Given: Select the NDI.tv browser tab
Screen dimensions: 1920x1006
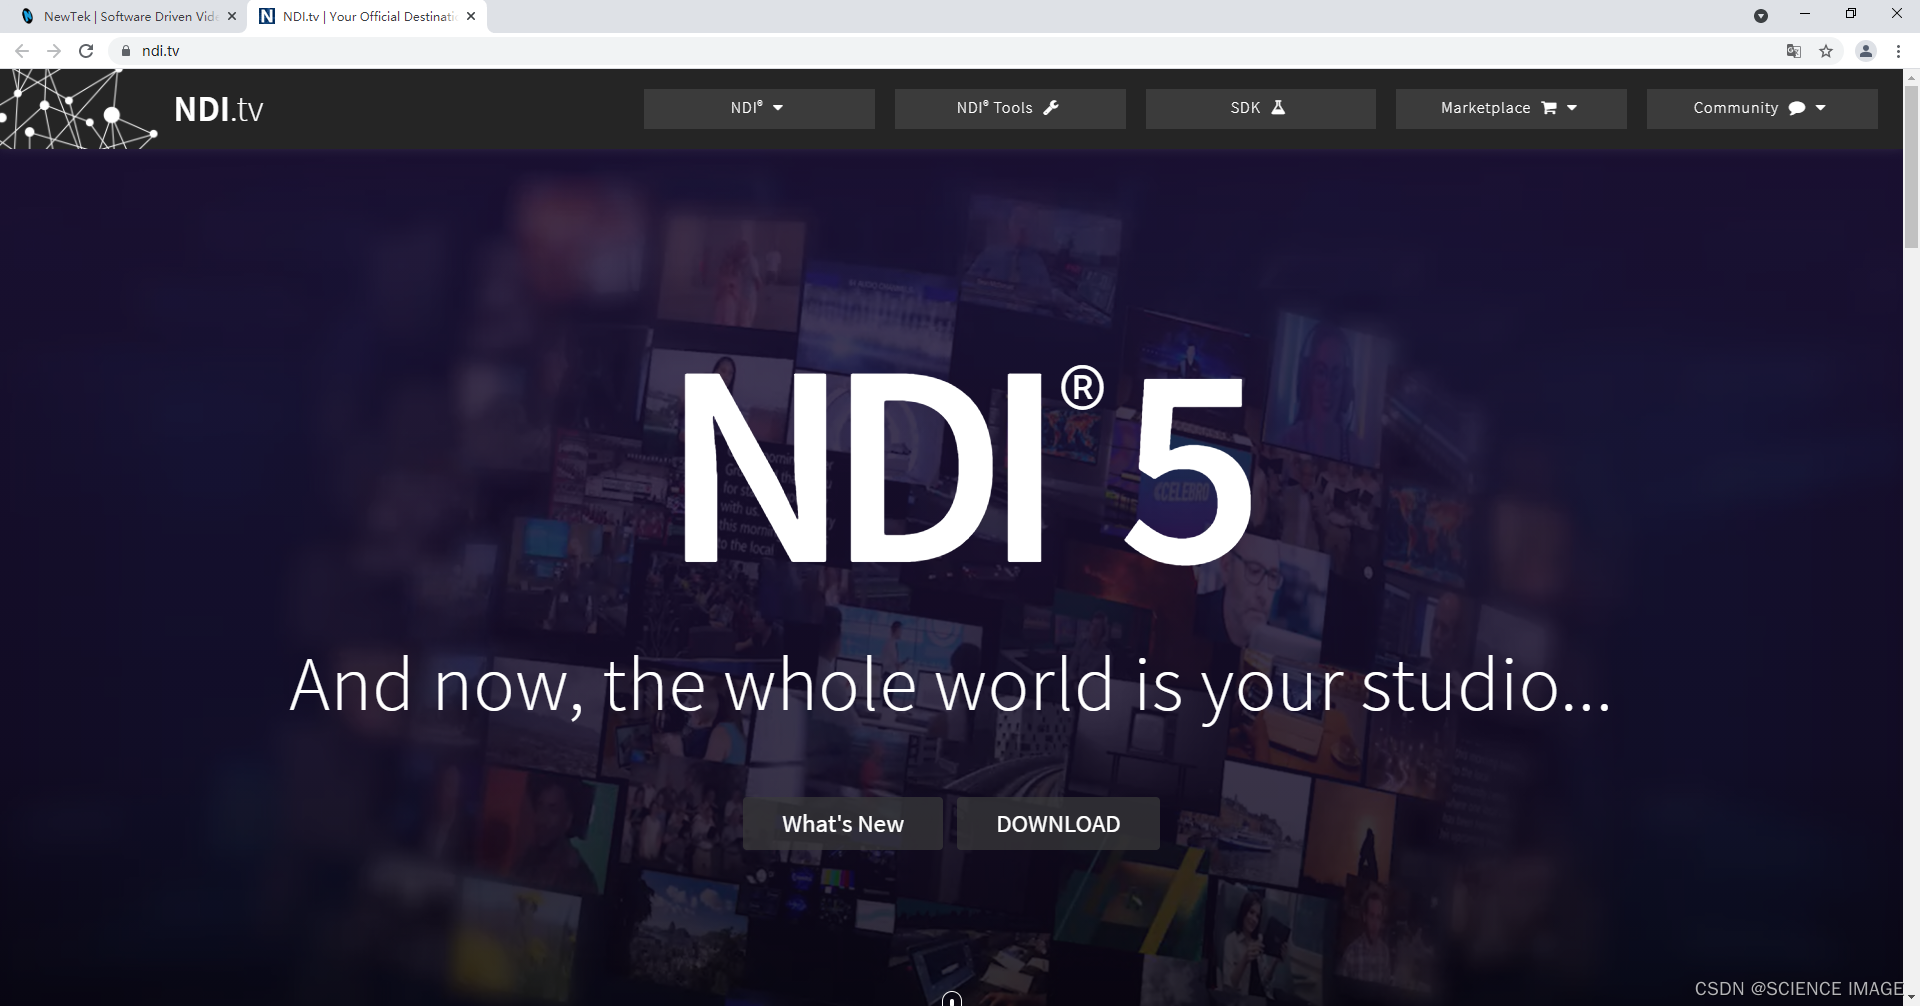Looking at the screenshot, I should coord(367,16).
